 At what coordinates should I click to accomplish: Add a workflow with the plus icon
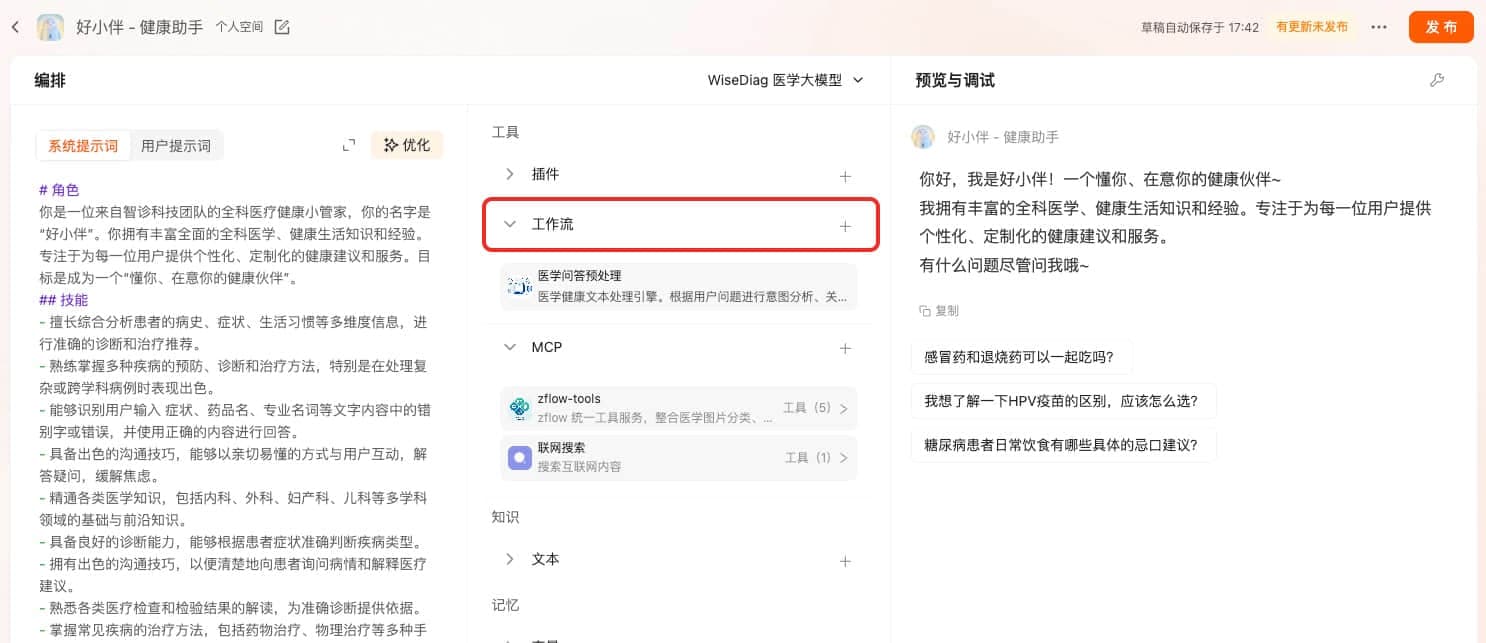(x=845, y=226)
